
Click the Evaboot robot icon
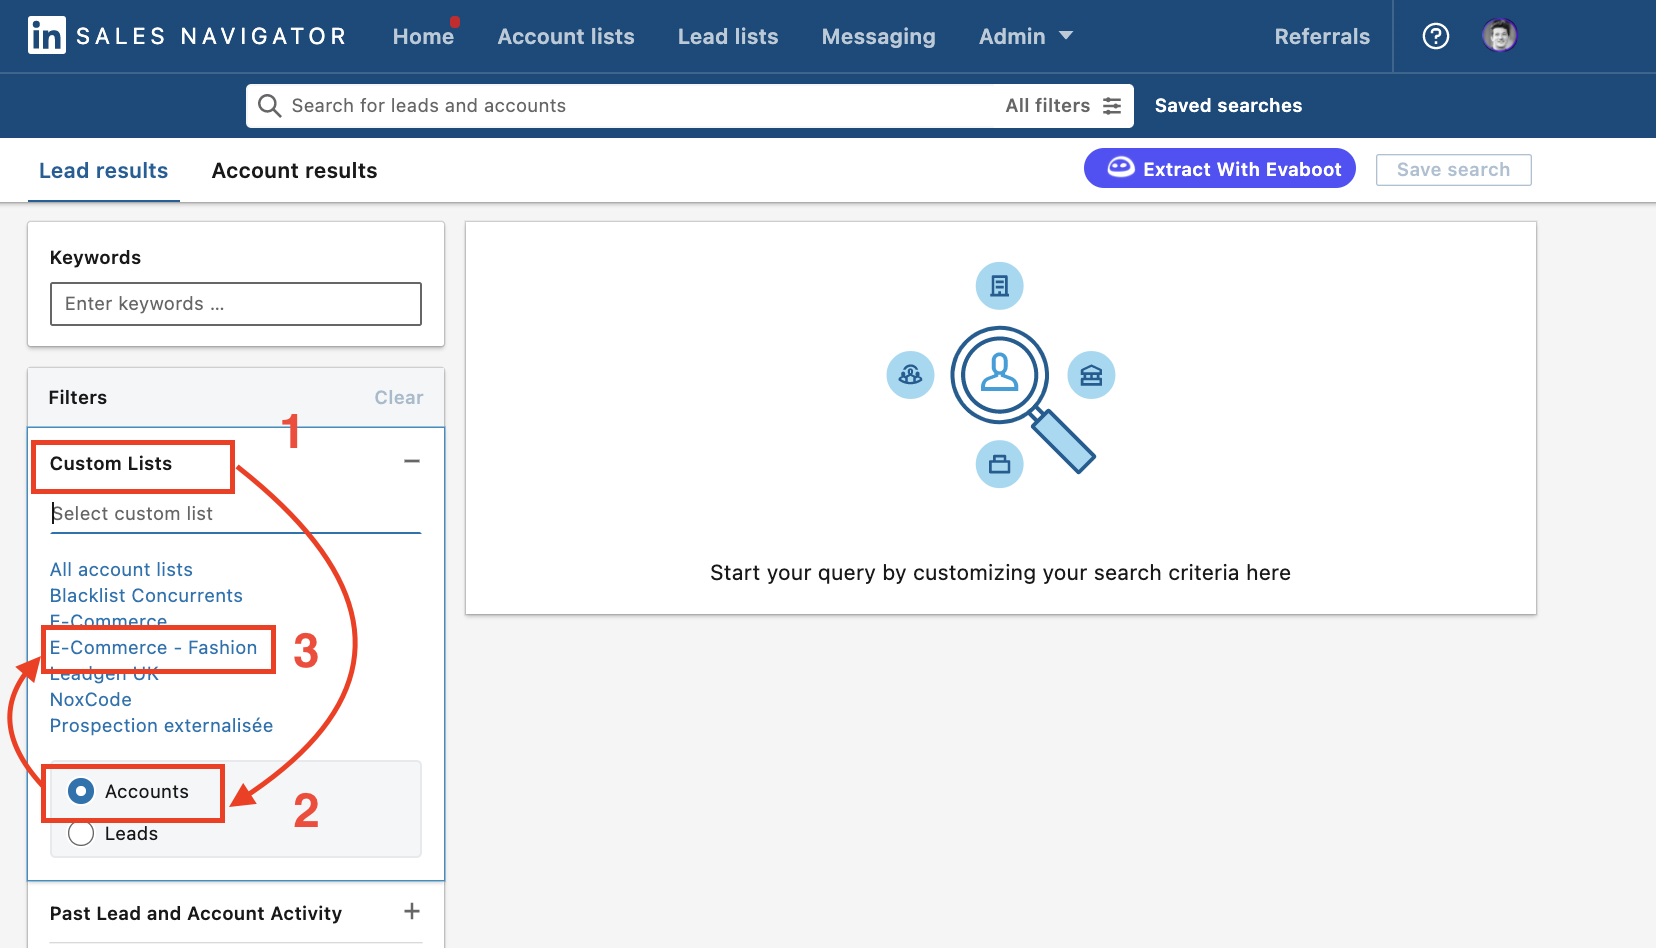pos(1121,168)
